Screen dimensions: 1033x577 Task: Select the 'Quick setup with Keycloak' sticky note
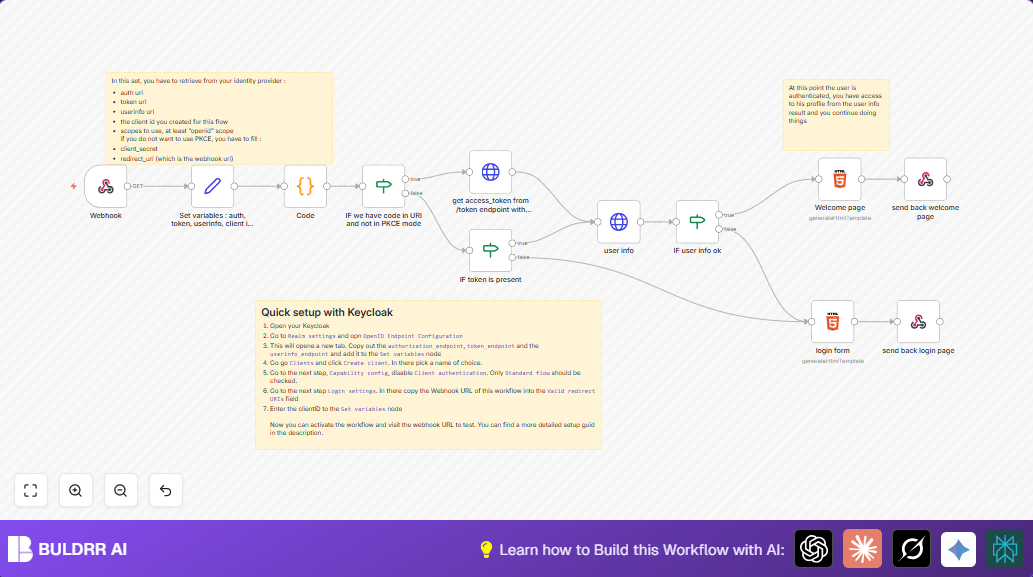pos(428,375)
